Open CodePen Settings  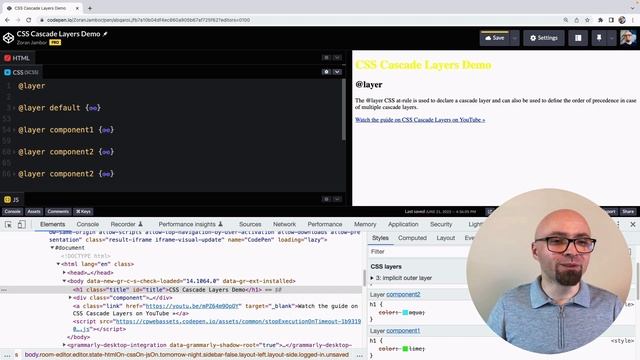544,38
